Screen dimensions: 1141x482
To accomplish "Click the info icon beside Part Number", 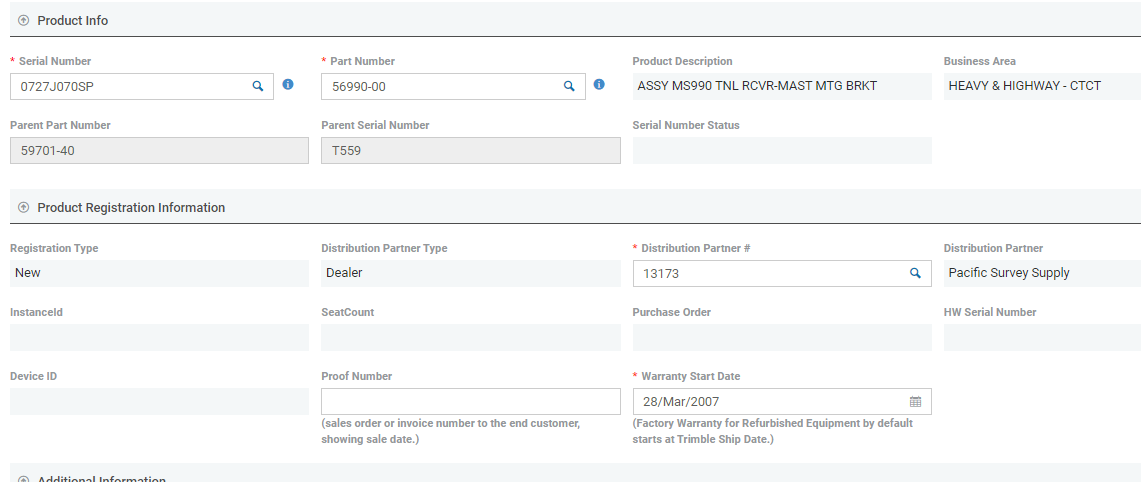I will 599,85.
